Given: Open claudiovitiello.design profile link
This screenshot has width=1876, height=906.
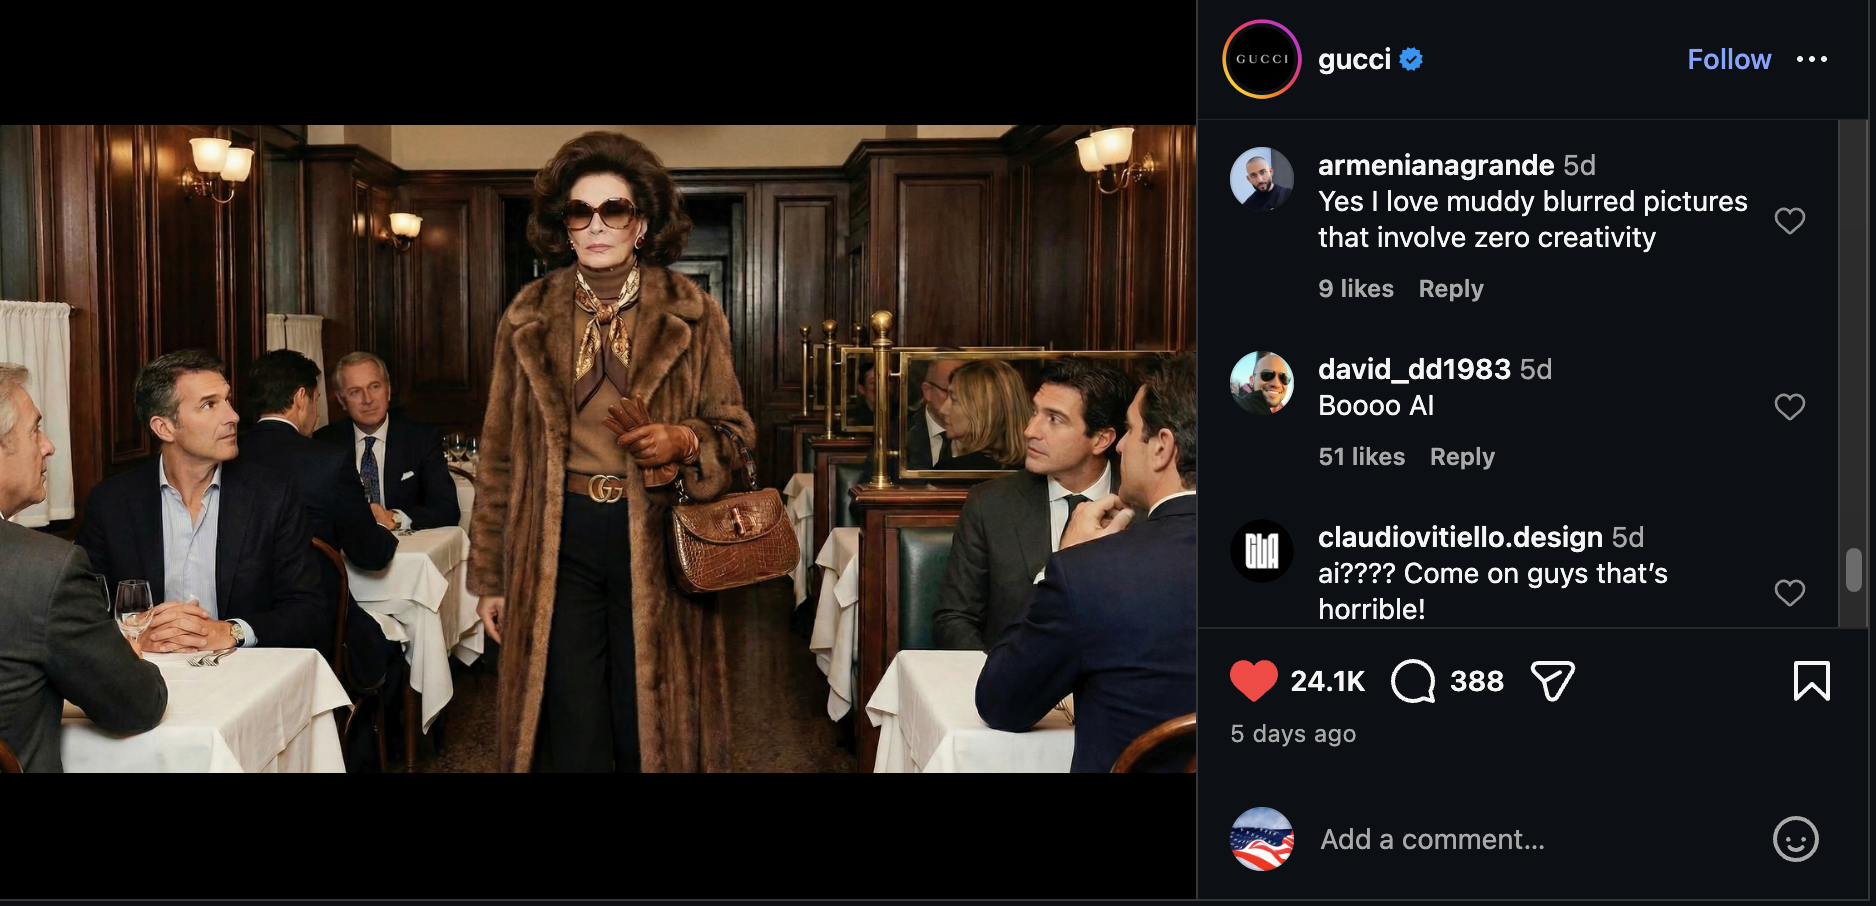Looking at the screenshot, I should coord(1460,537).
